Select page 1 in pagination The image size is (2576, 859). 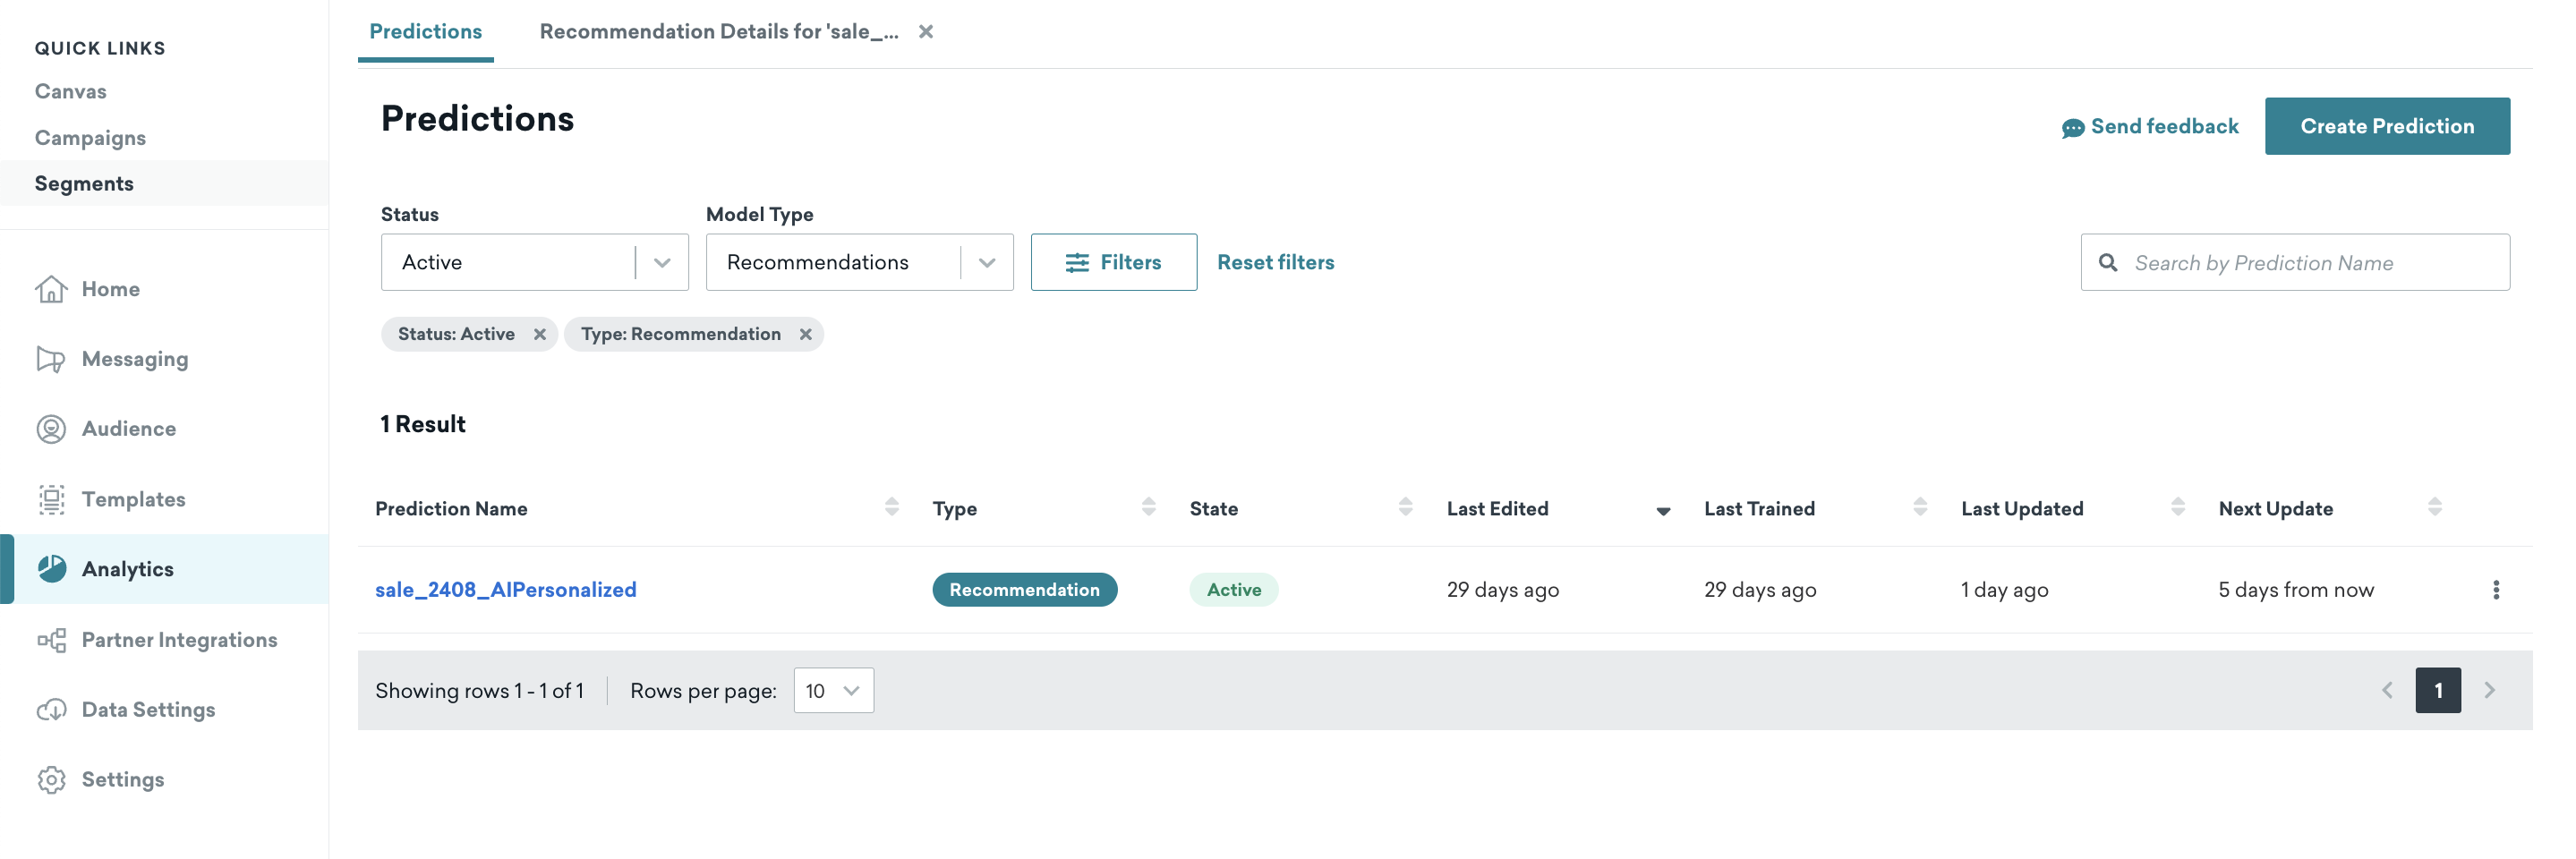tap(2438, 691)
